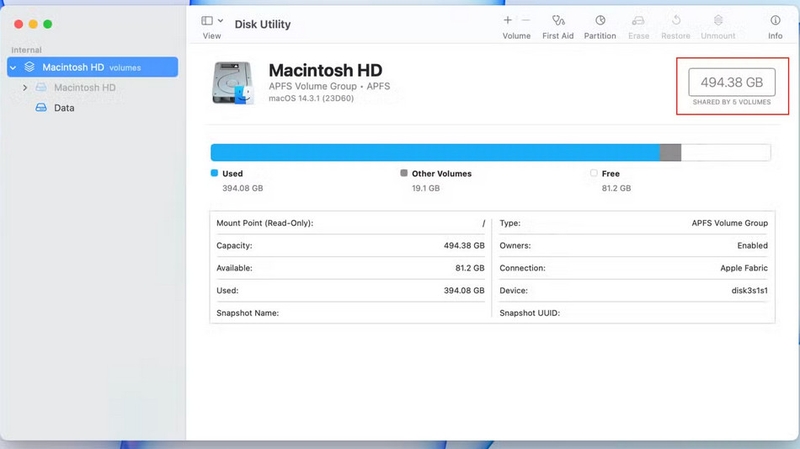Click the APFS Volume Group • APFS subtitle
This screenshot has height=449, width=800.
(x=330, y=86)
